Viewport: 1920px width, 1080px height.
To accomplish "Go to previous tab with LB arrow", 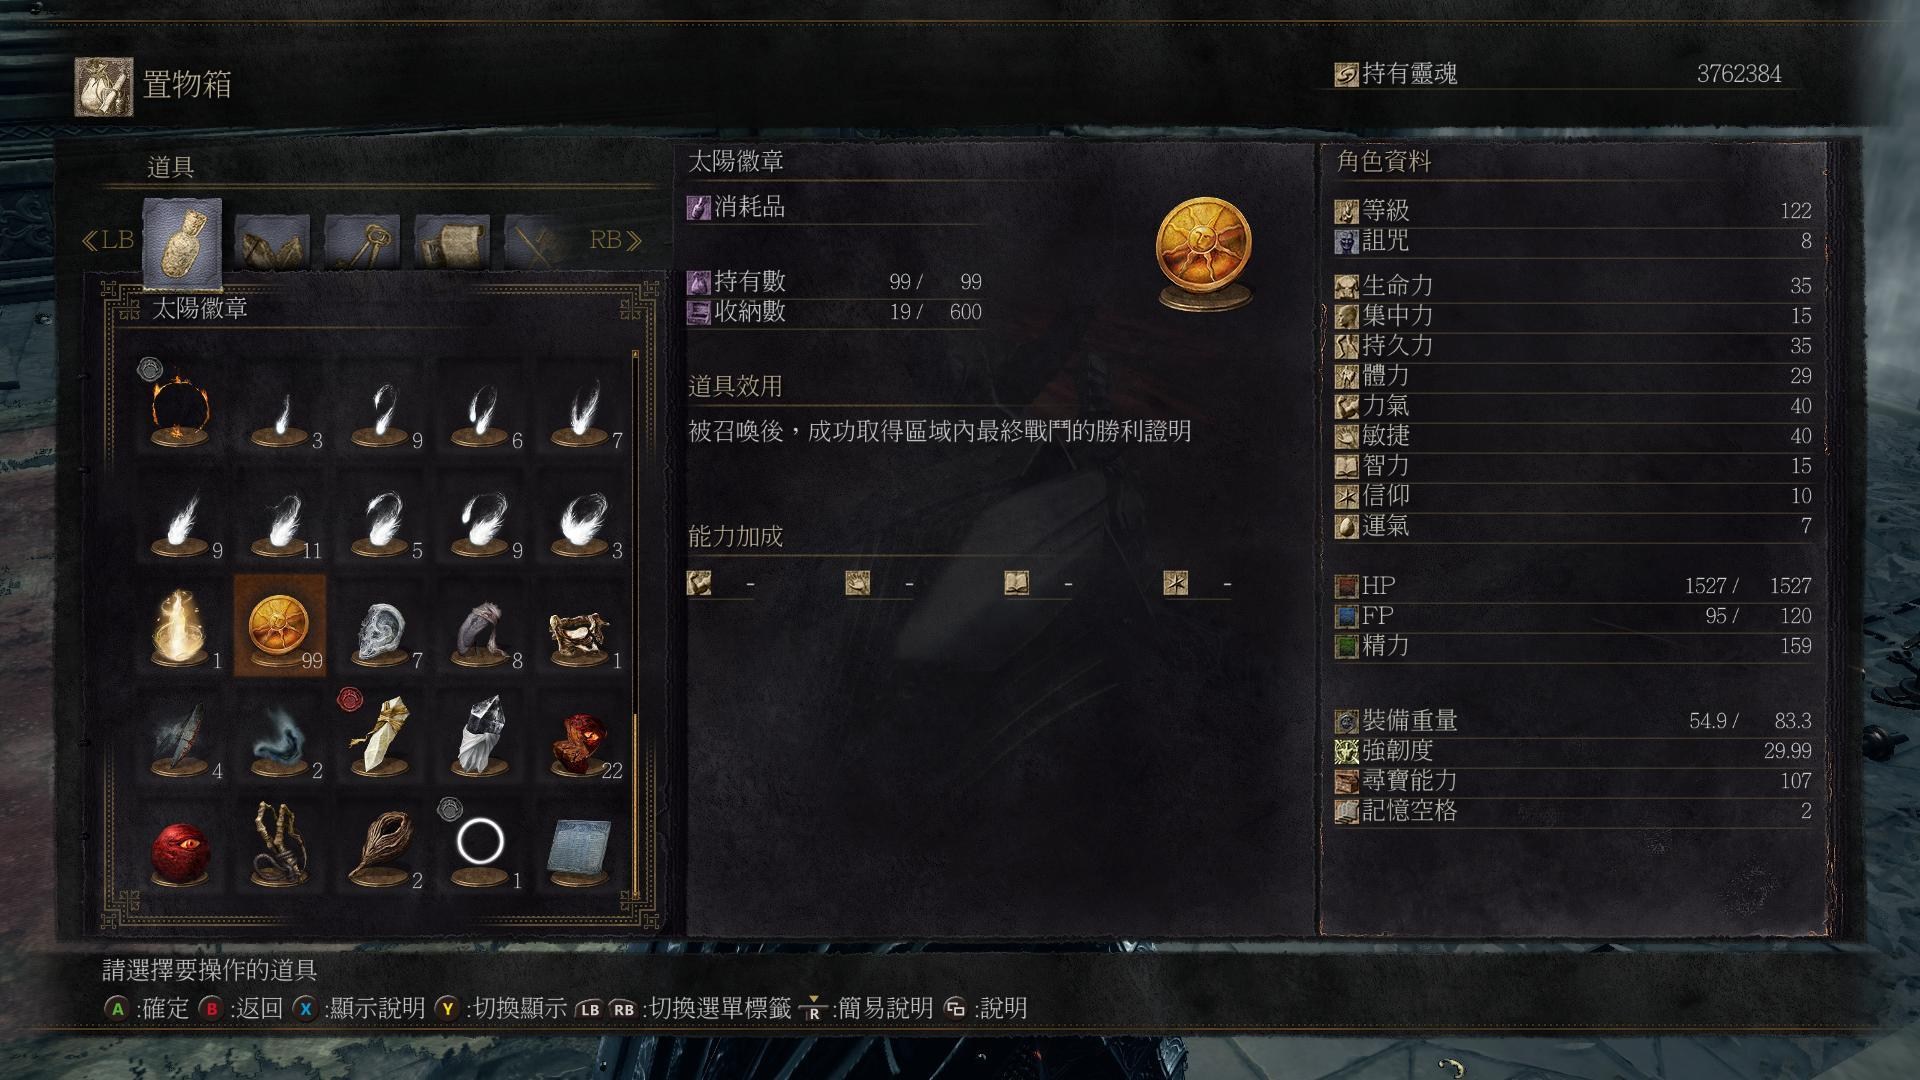I will [x=107, y=240].
